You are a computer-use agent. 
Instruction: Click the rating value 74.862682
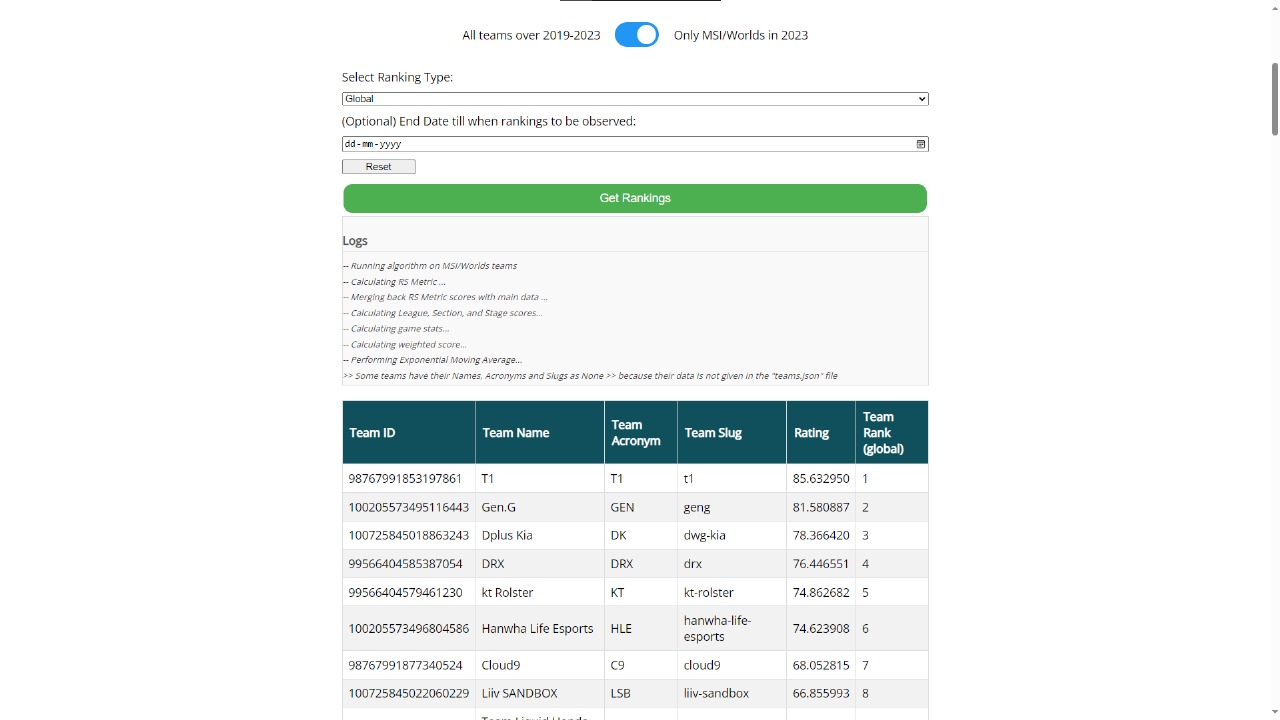tap(821, 592)
